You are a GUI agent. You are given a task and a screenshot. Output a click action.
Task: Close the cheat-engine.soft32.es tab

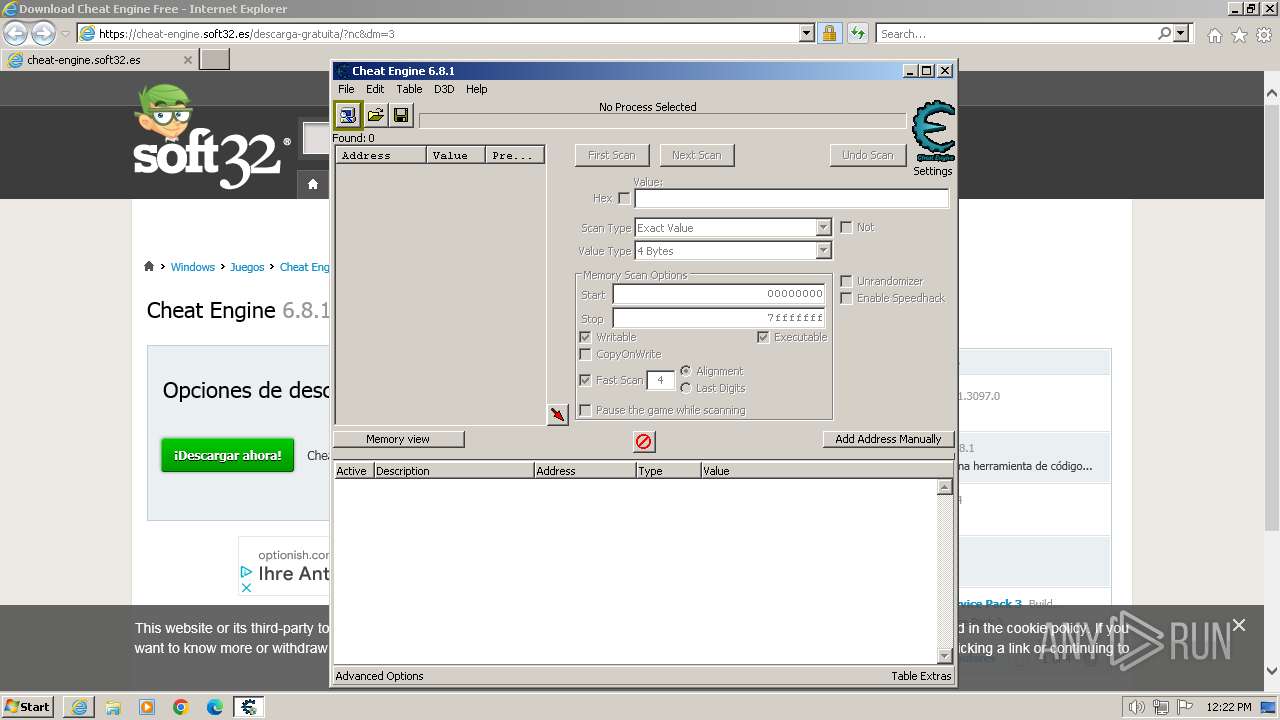[x=187, y=60]
